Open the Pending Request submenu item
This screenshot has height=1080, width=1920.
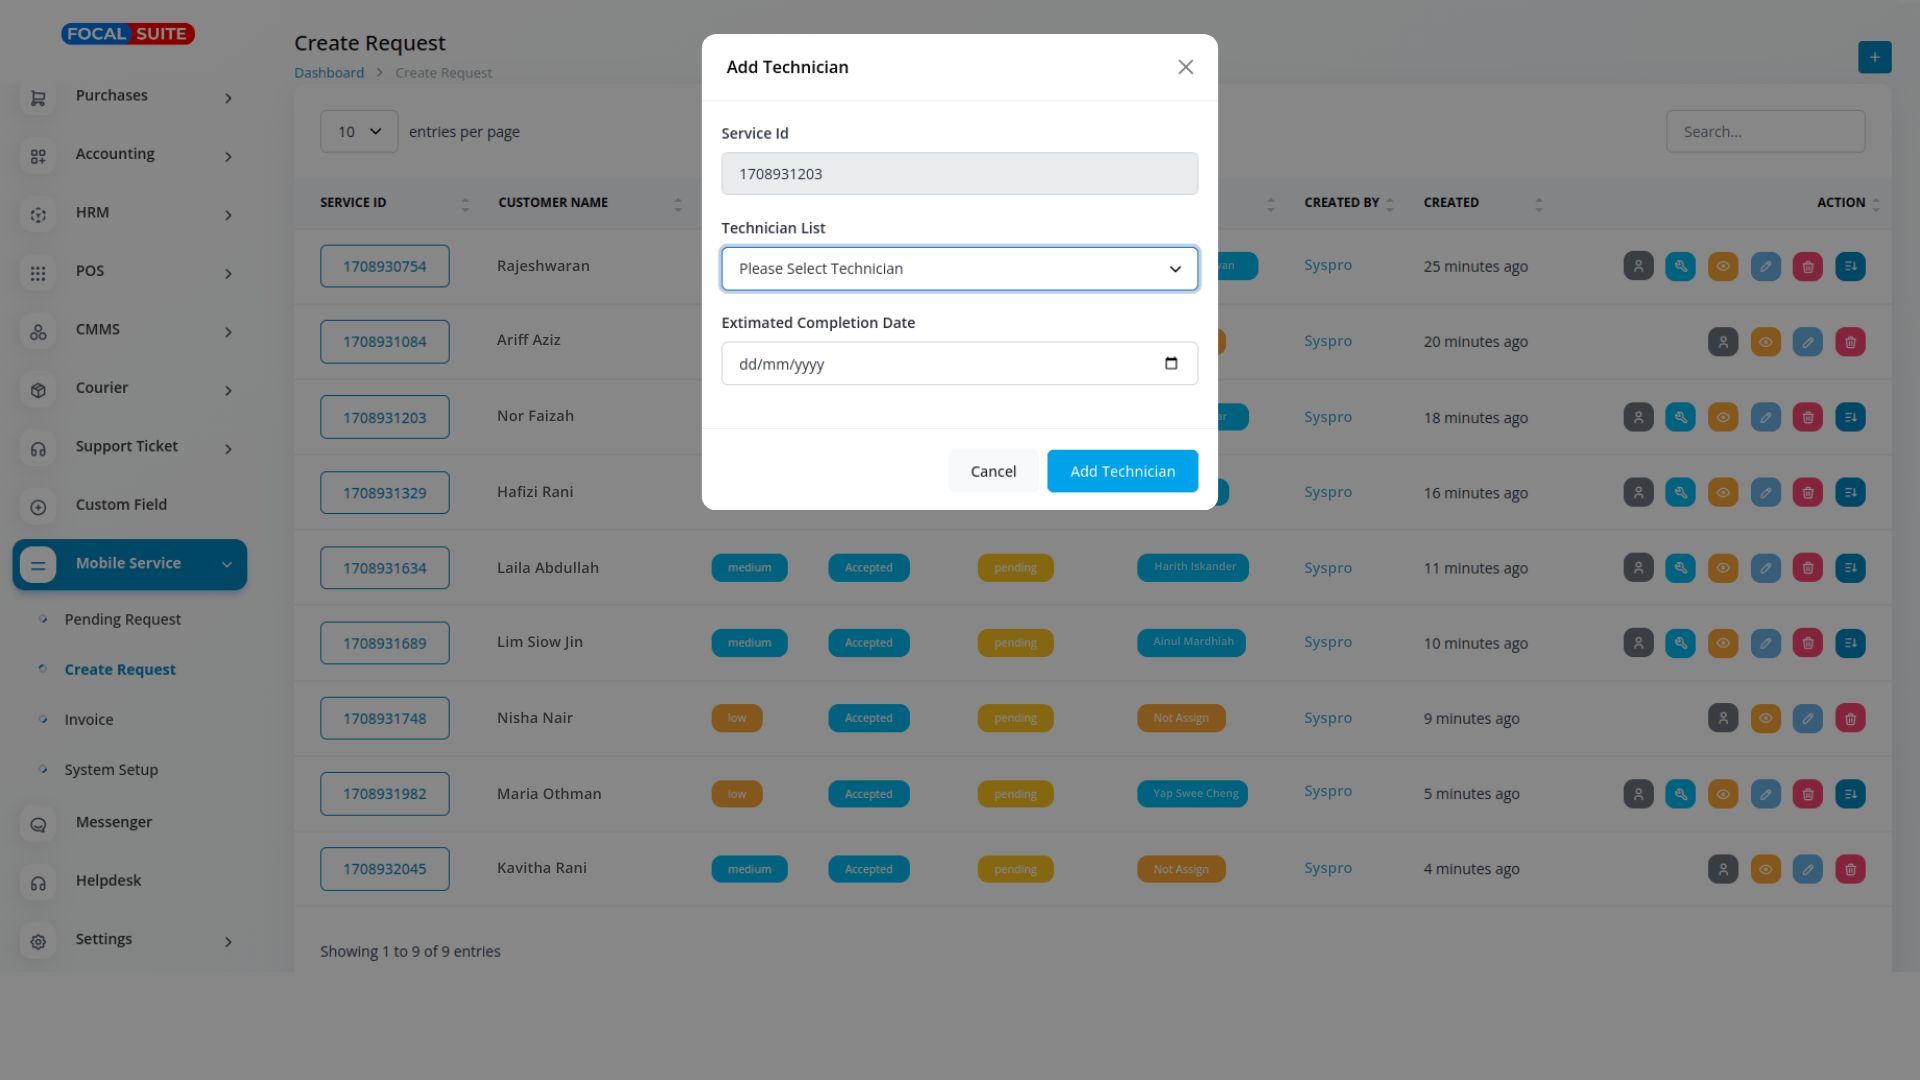point(122,620)
